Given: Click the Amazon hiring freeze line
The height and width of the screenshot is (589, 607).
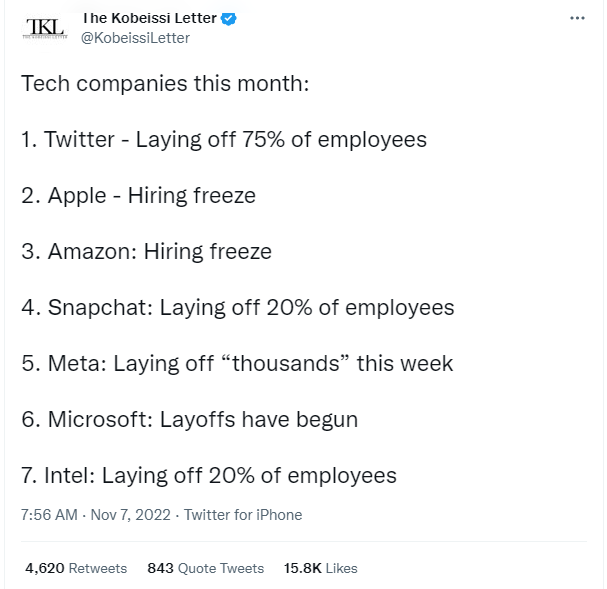Looking at the screenshot, I should tap(147, 252).
